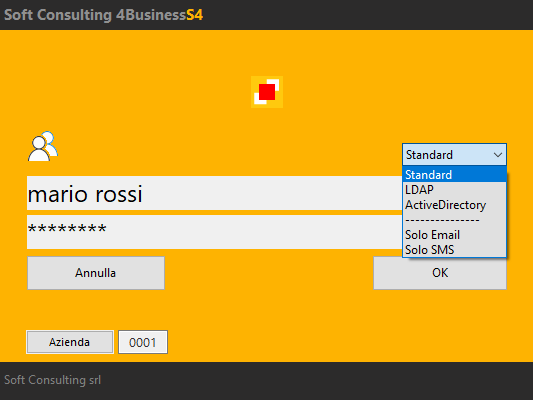Image resolution: width=533 pixels, height=400 pixels.
Task: Click the Soft Consulting 4Business title text
Action: 95,15
